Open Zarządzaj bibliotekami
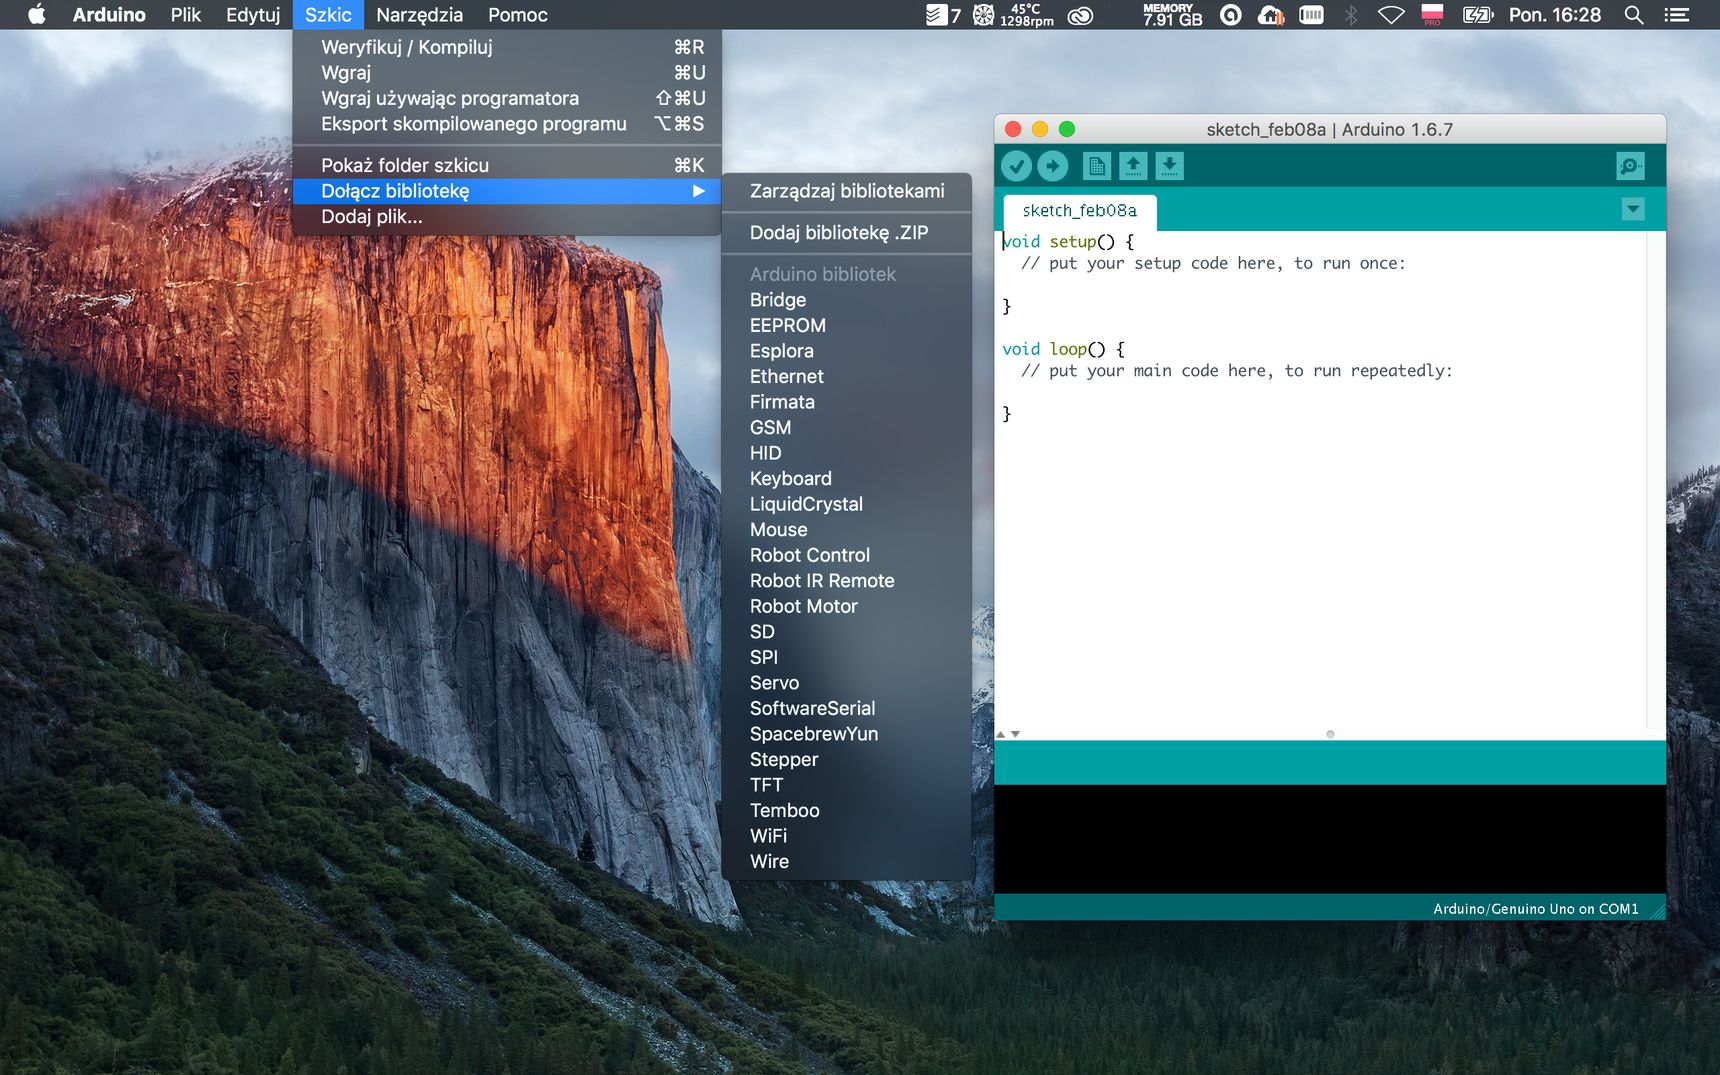This screenshot has width=1720, height=1075. coord(847,191)
